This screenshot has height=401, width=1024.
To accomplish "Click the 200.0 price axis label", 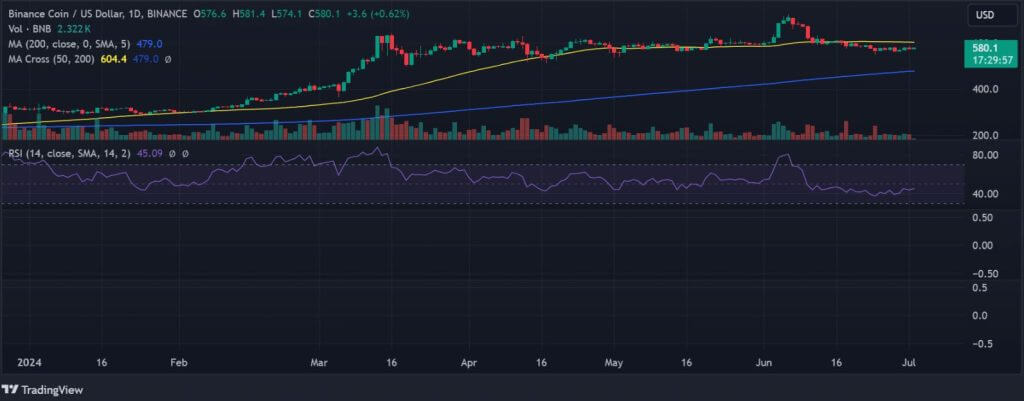I will 986,136.
